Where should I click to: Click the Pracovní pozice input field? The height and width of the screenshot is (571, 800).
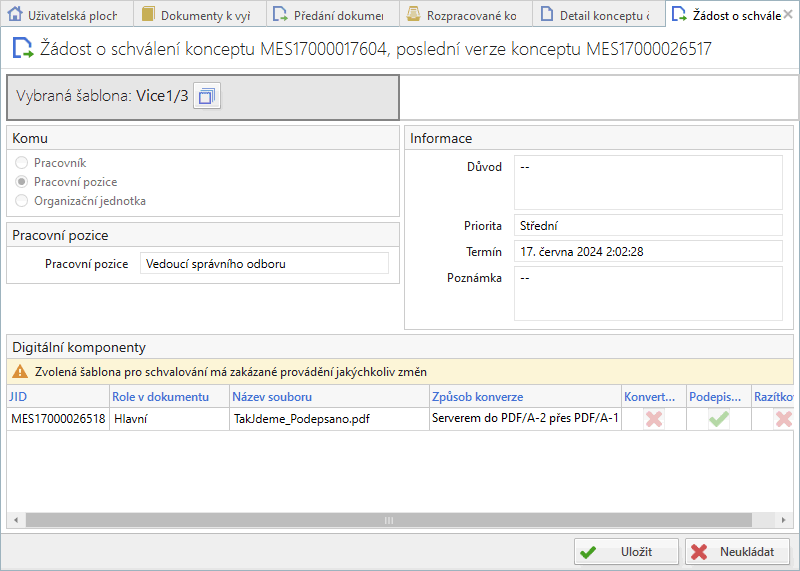[263, 264]
